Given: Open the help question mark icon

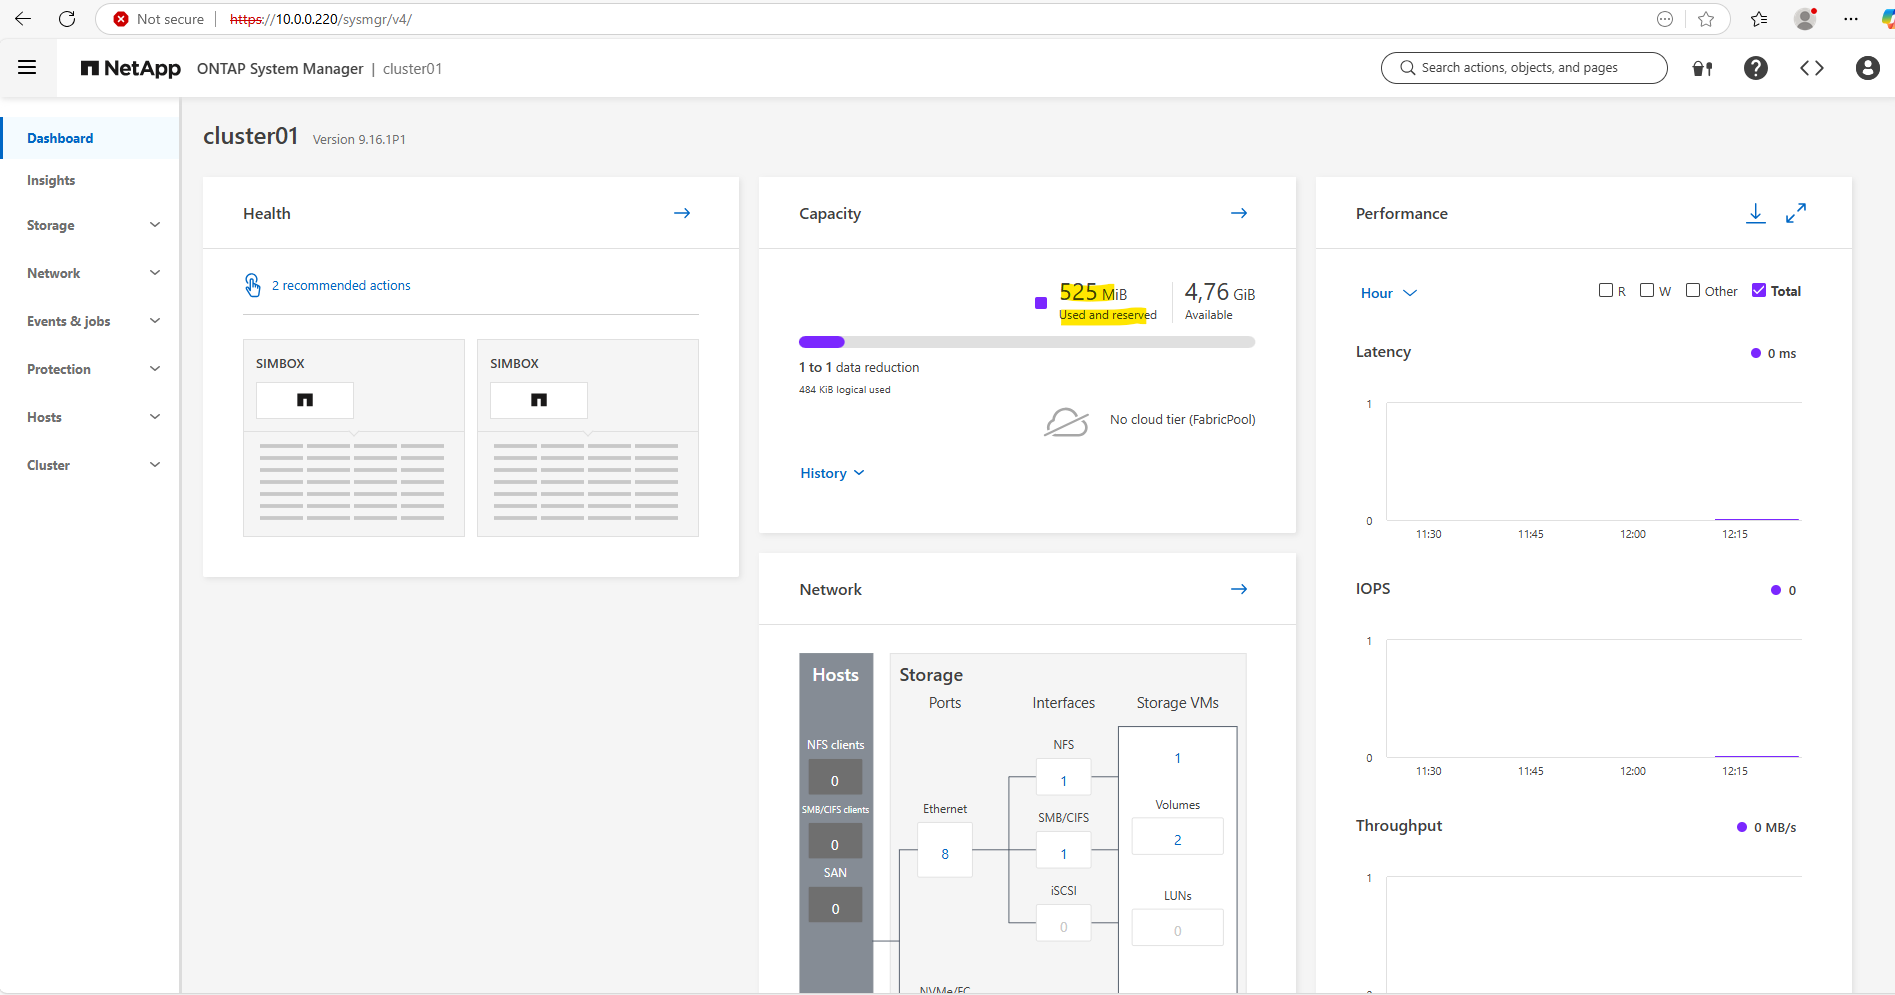Looking at the screenshot, I should pyautogui.click(x=1755, y=68).
